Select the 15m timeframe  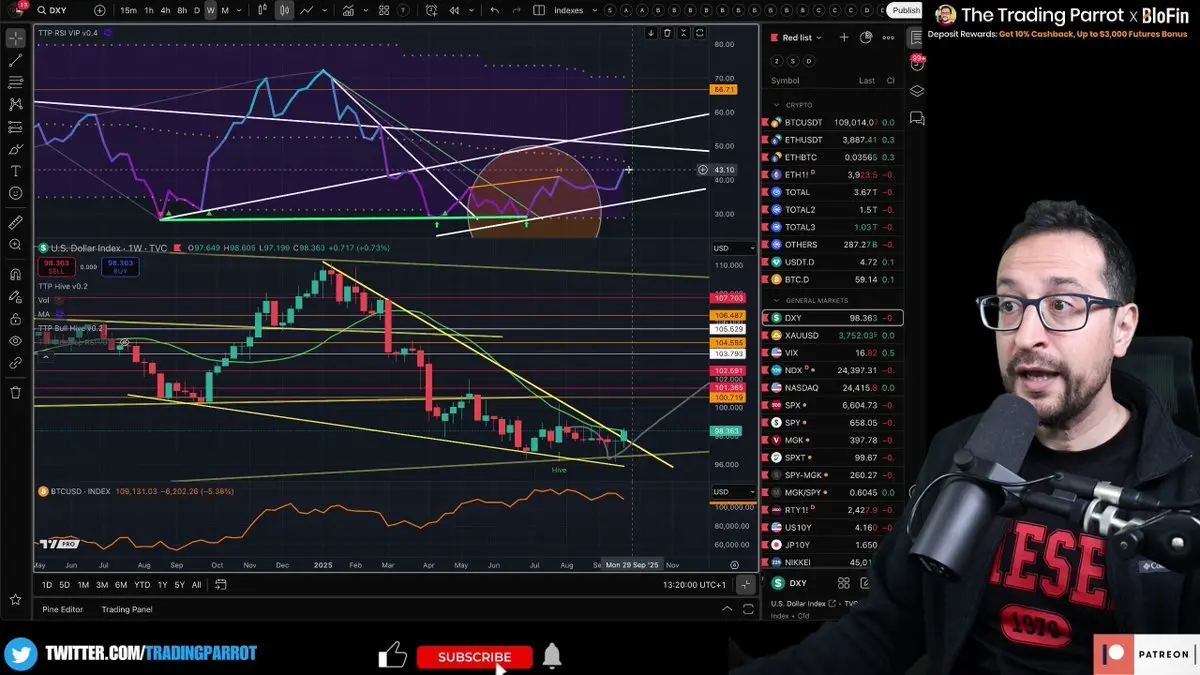pyautogui.click(x=128, y=10)
